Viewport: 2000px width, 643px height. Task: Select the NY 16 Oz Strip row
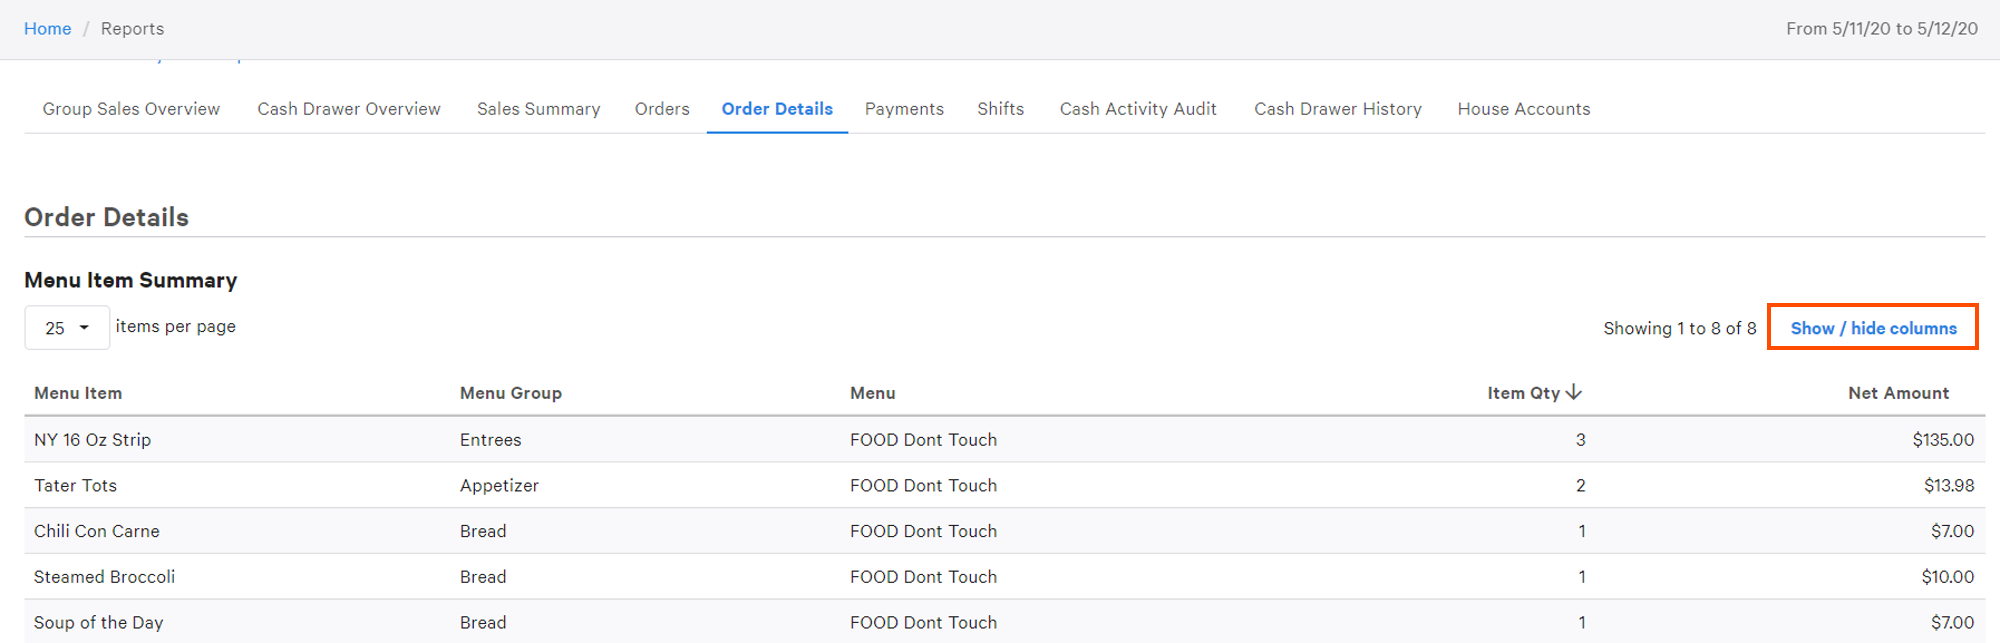[x=1004, y=439]
